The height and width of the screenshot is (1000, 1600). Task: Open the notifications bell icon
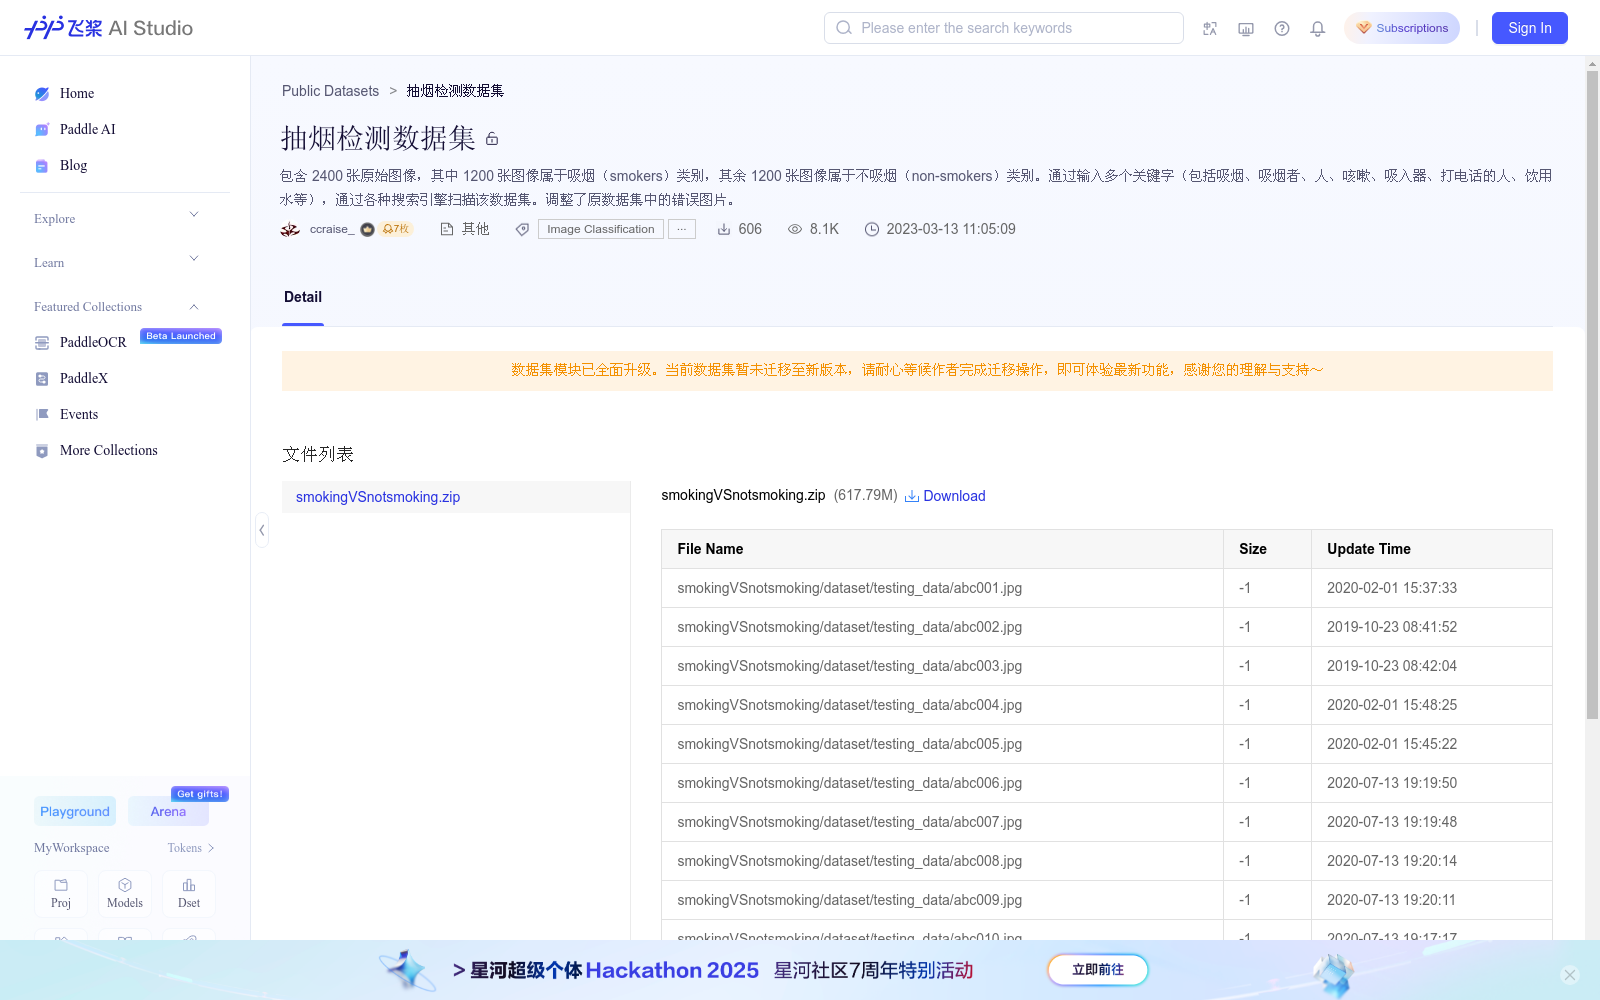[1318, 28]
